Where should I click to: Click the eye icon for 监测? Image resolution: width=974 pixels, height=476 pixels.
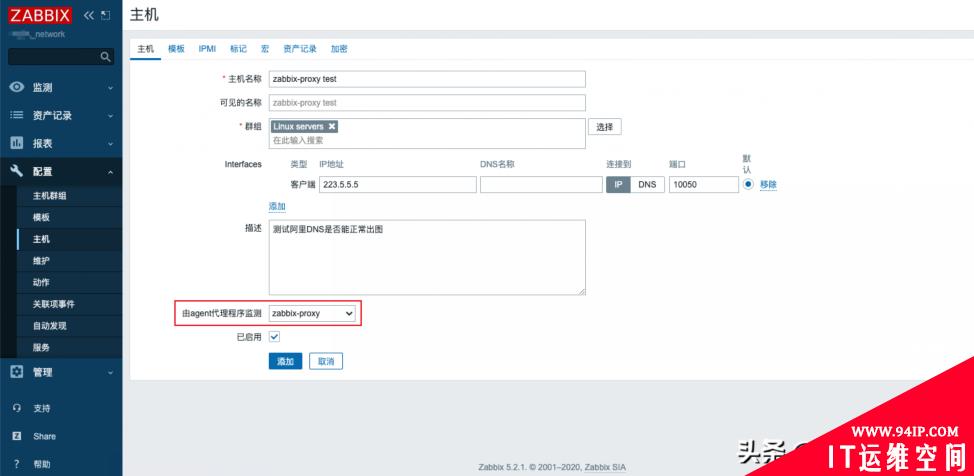(17, 87)
